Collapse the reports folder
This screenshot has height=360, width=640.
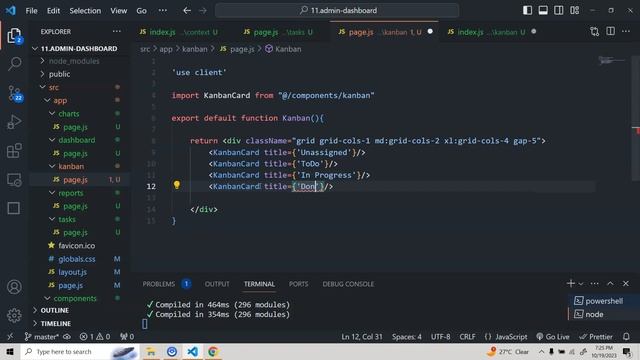point(71,193)
